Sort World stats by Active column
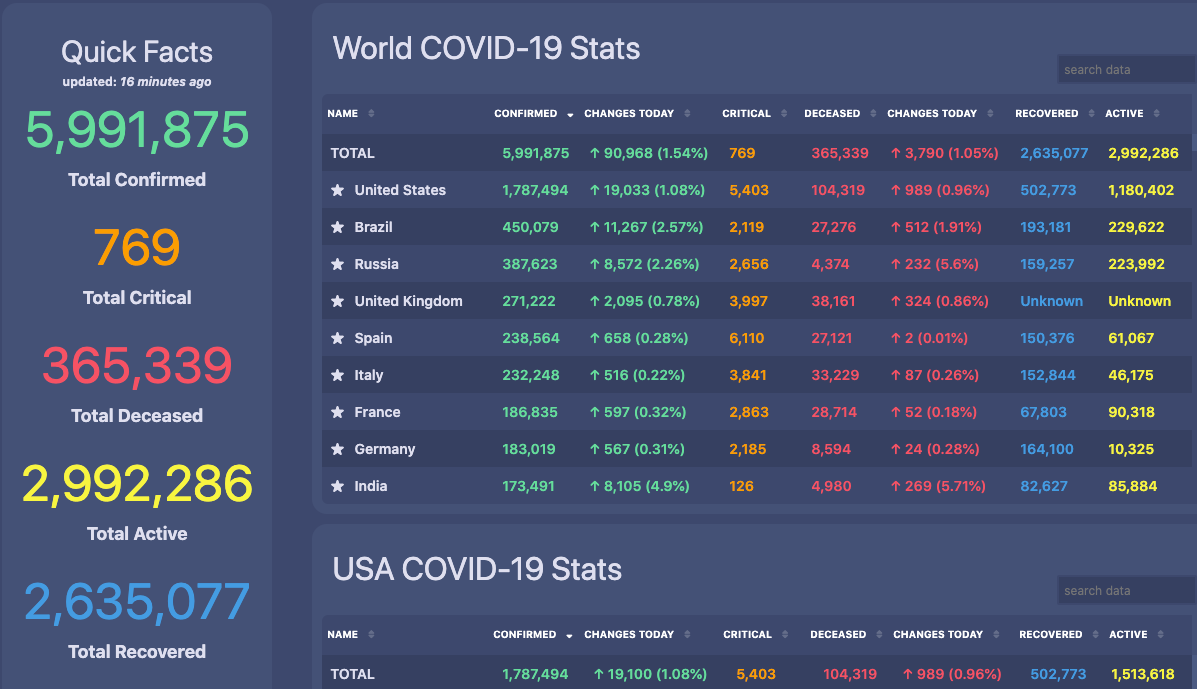This screenshot has height=689, width=1197. [x=1156, y=114]
